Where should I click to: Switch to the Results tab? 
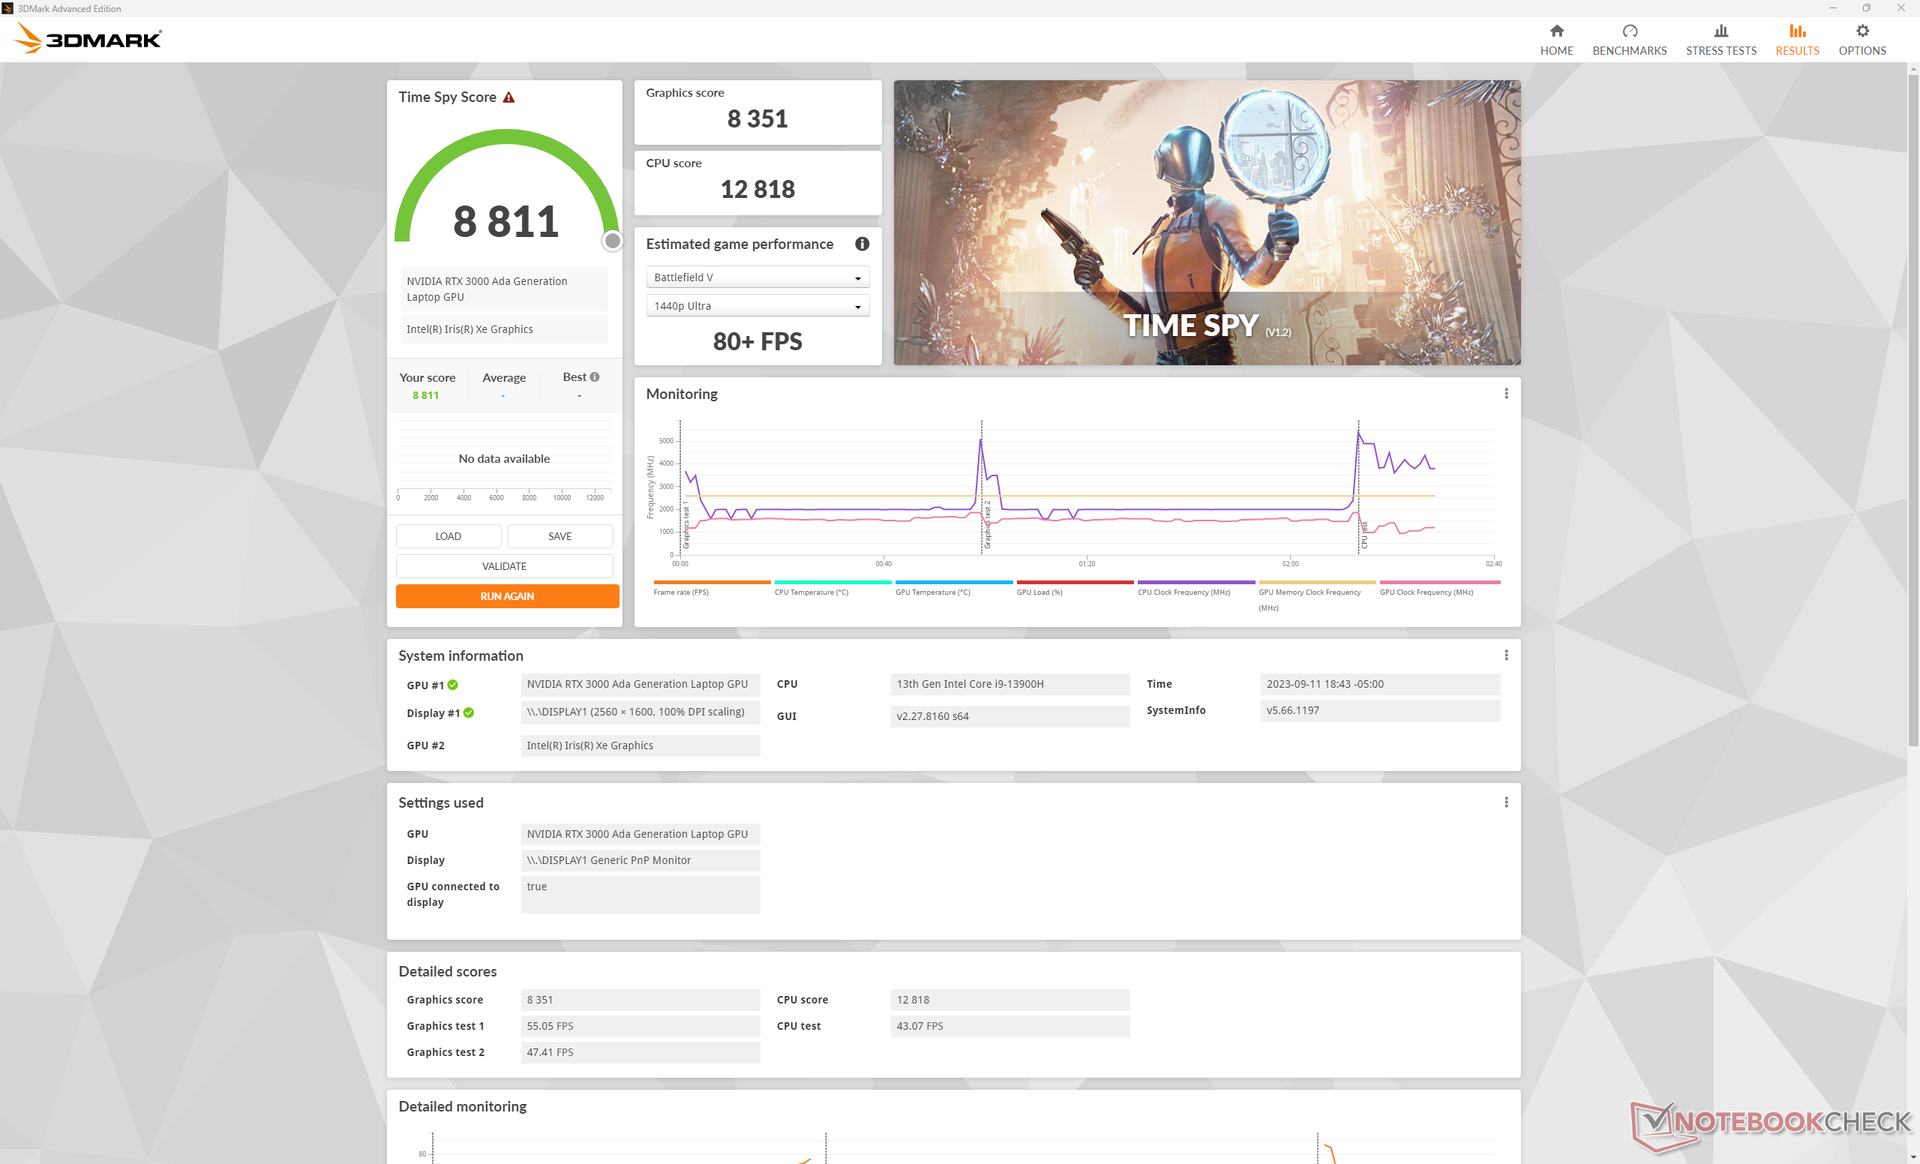(1797, 40)
